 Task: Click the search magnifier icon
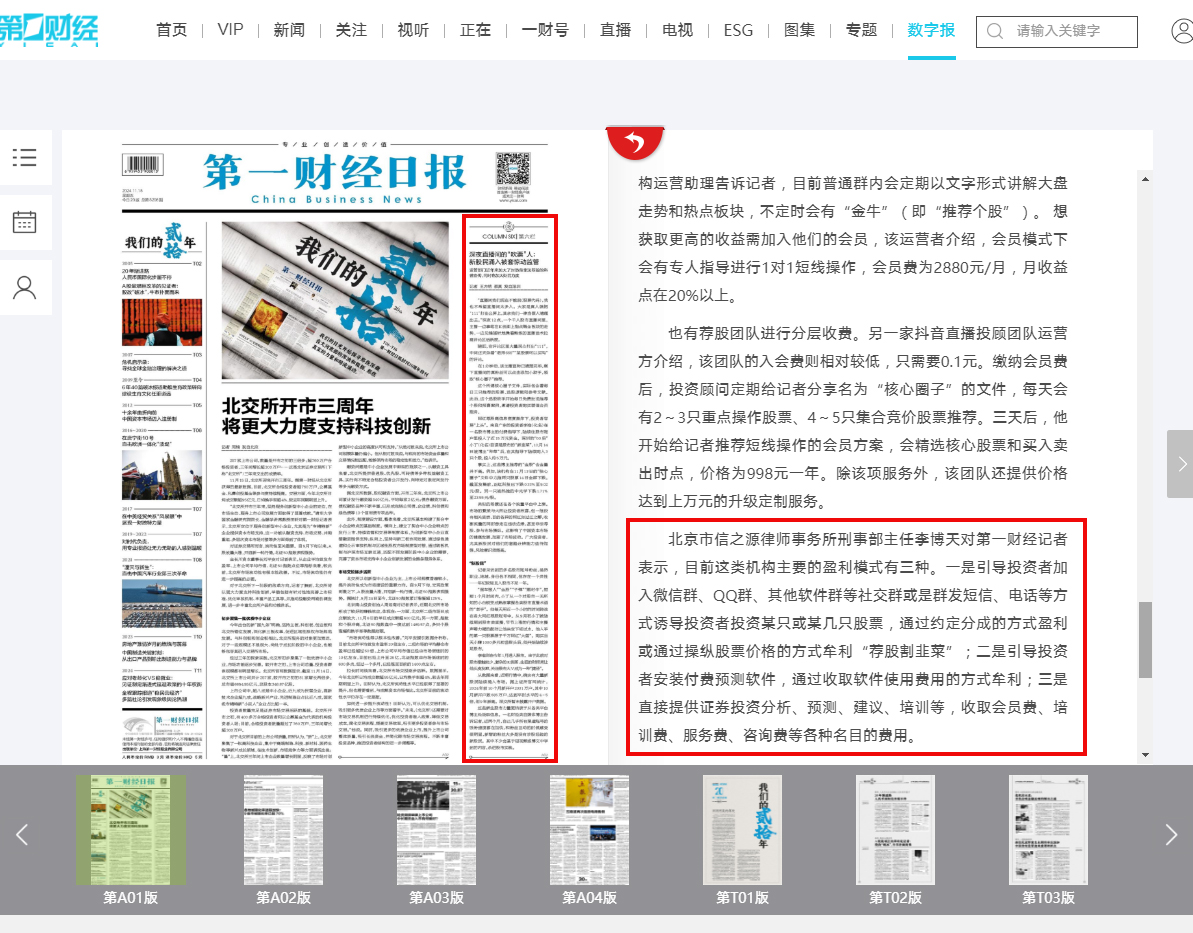click(995, 31)
